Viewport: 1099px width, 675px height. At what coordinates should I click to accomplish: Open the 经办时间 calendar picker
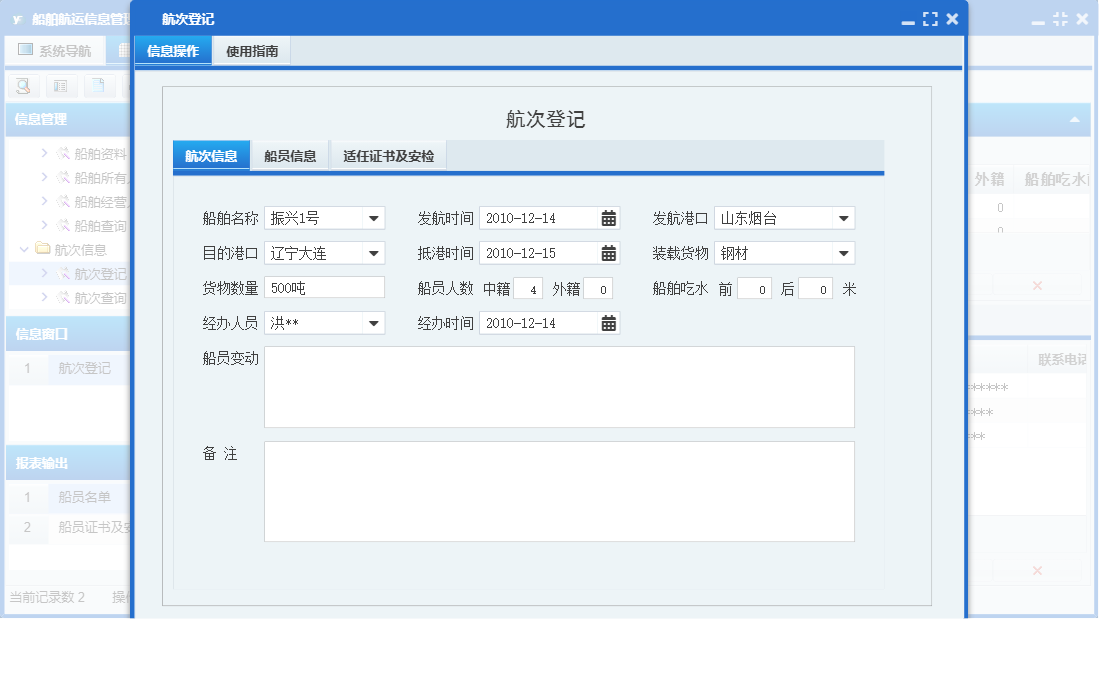pyautogui.click(x=608, y=322)
